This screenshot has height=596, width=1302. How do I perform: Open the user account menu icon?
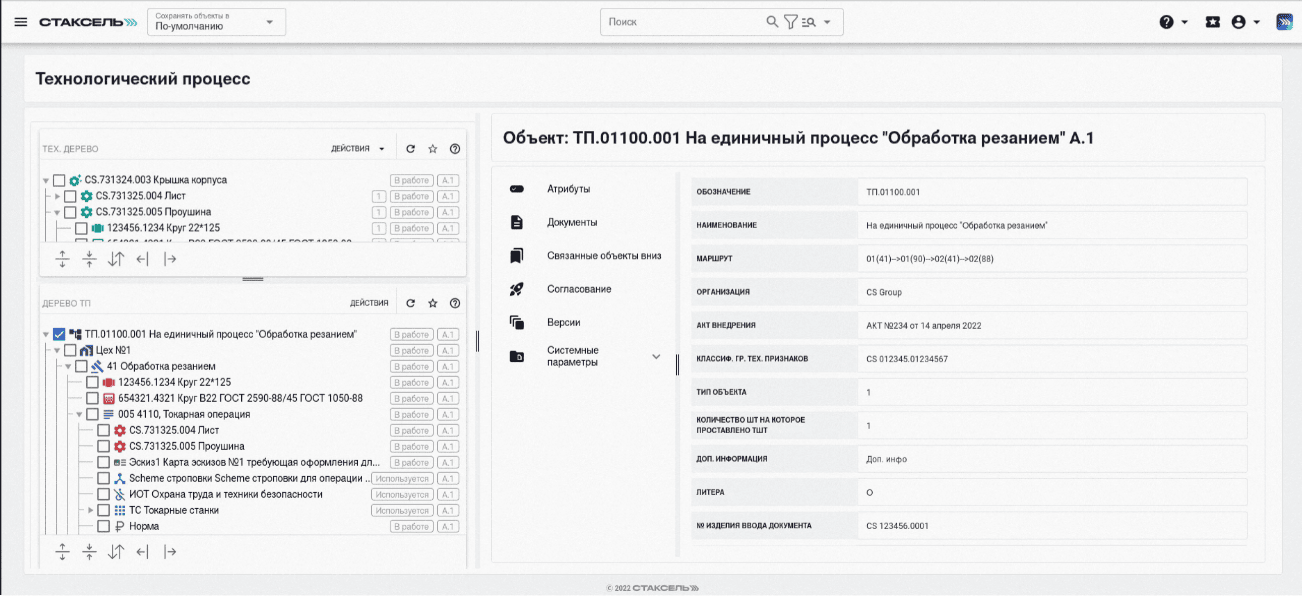pyautogui.click(x=1239, y=22)
